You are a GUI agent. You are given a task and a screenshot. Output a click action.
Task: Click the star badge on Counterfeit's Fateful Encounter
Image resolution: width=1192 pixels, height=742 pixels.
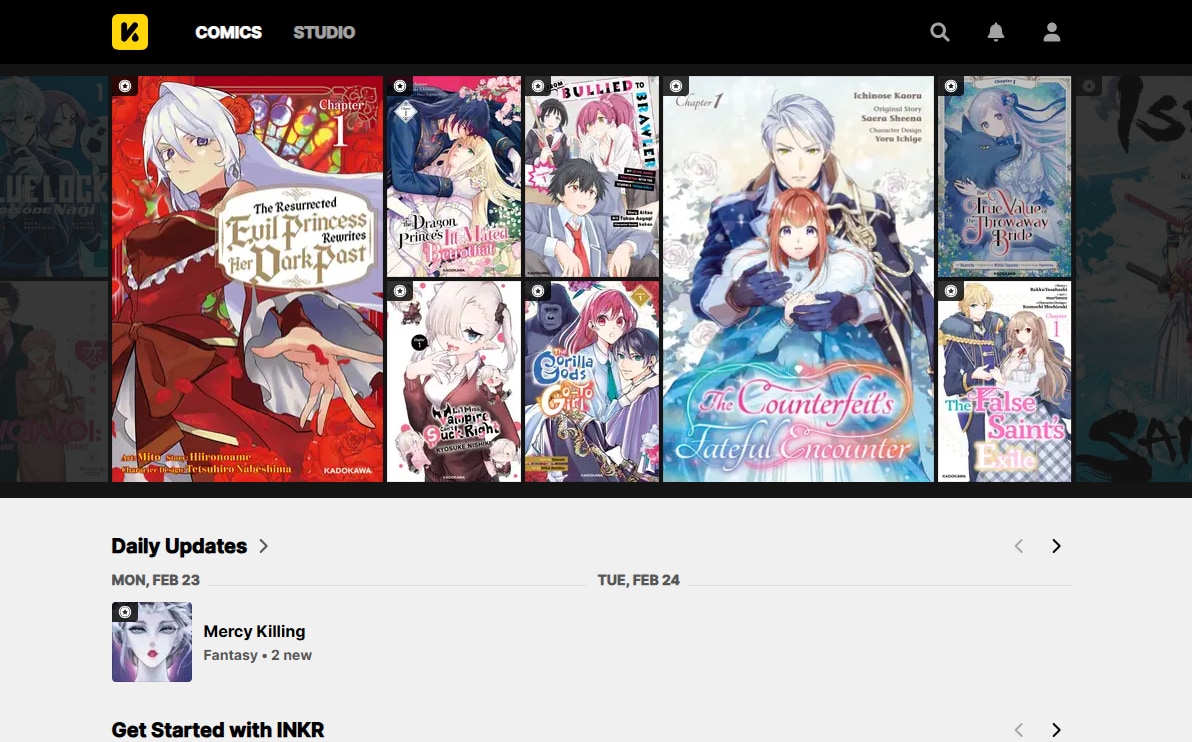[678, 86]
